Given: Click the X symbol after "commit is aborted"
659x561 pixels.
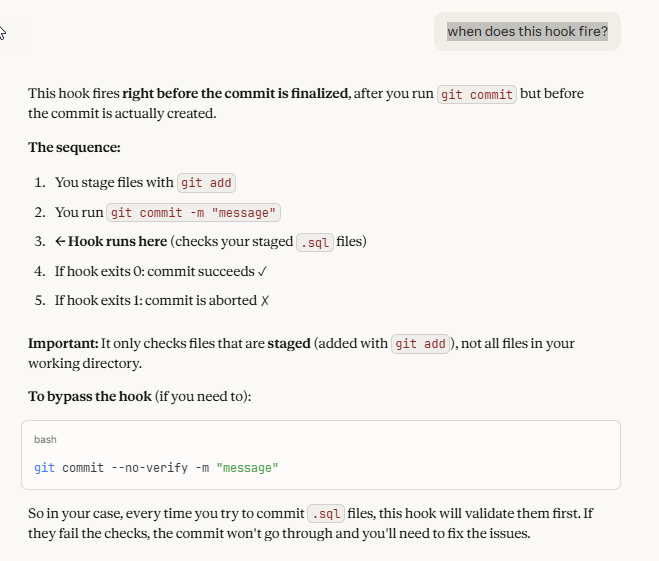Looking at the screenshot, I should pyautogui.click(x=265, y=300).
